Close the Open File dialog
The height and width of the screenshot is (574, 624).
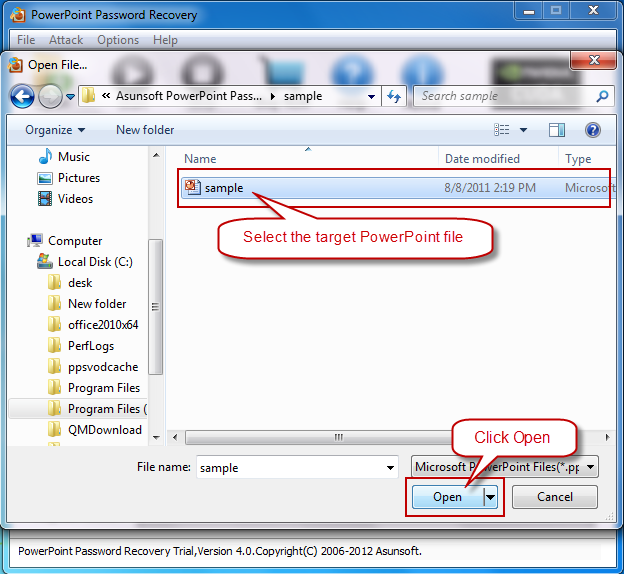pos(594,60)
